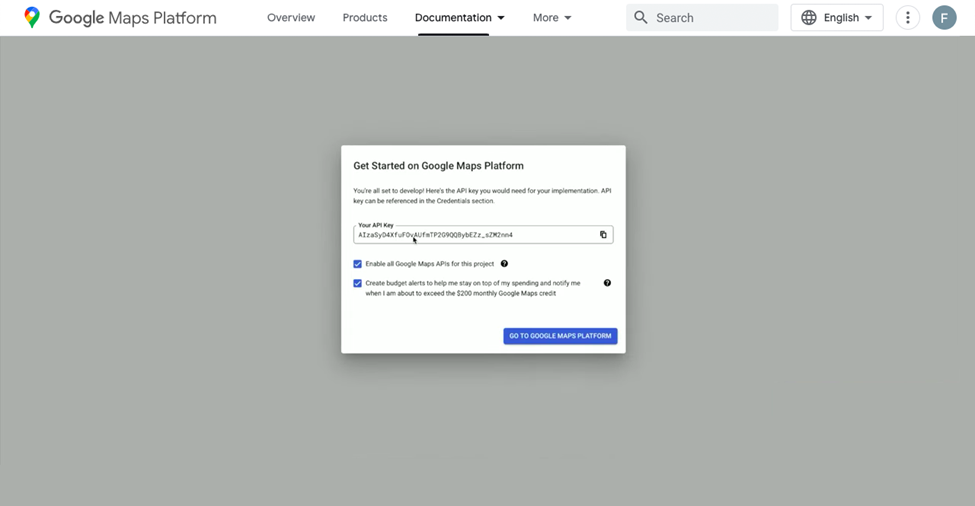This screenshot has height=506, width=975.
Task: Click the search magnifier icon
Action: tap(640, 17)
